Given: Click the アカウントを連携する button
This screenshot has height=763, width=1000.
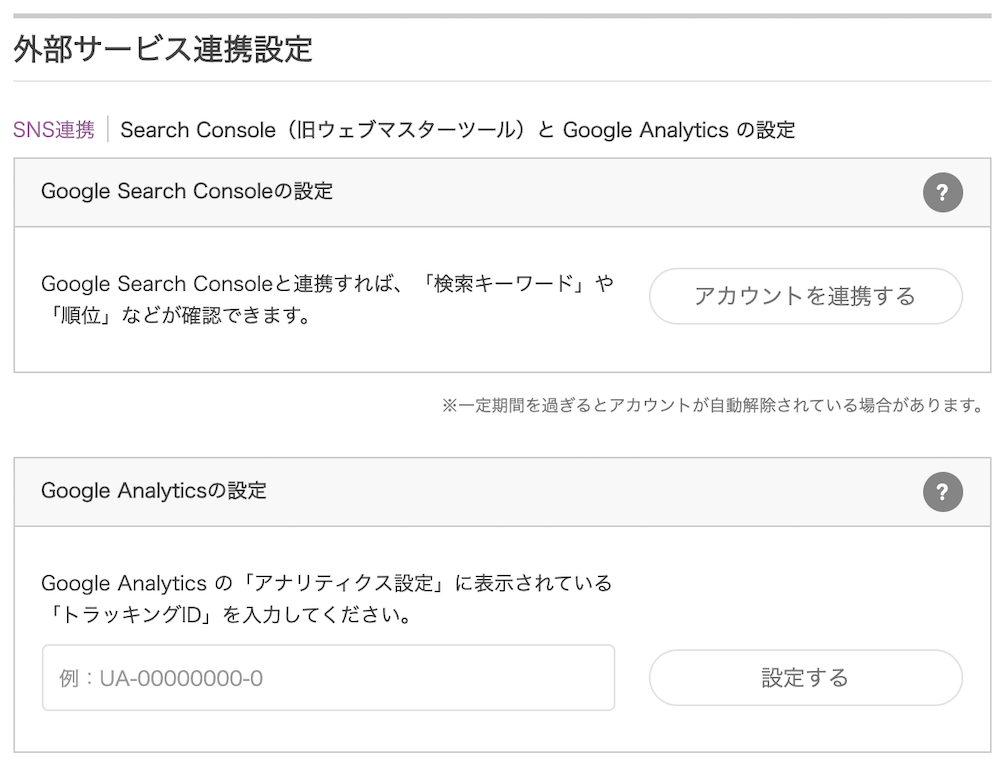Looking at the screenshot, I should point(805,296).
